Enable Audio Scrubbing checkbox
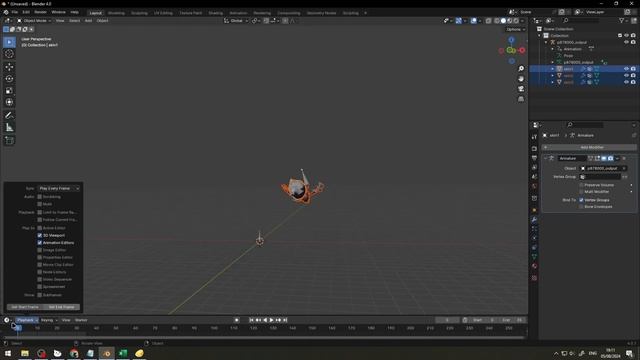640x360 pixels. pos(40,197)
